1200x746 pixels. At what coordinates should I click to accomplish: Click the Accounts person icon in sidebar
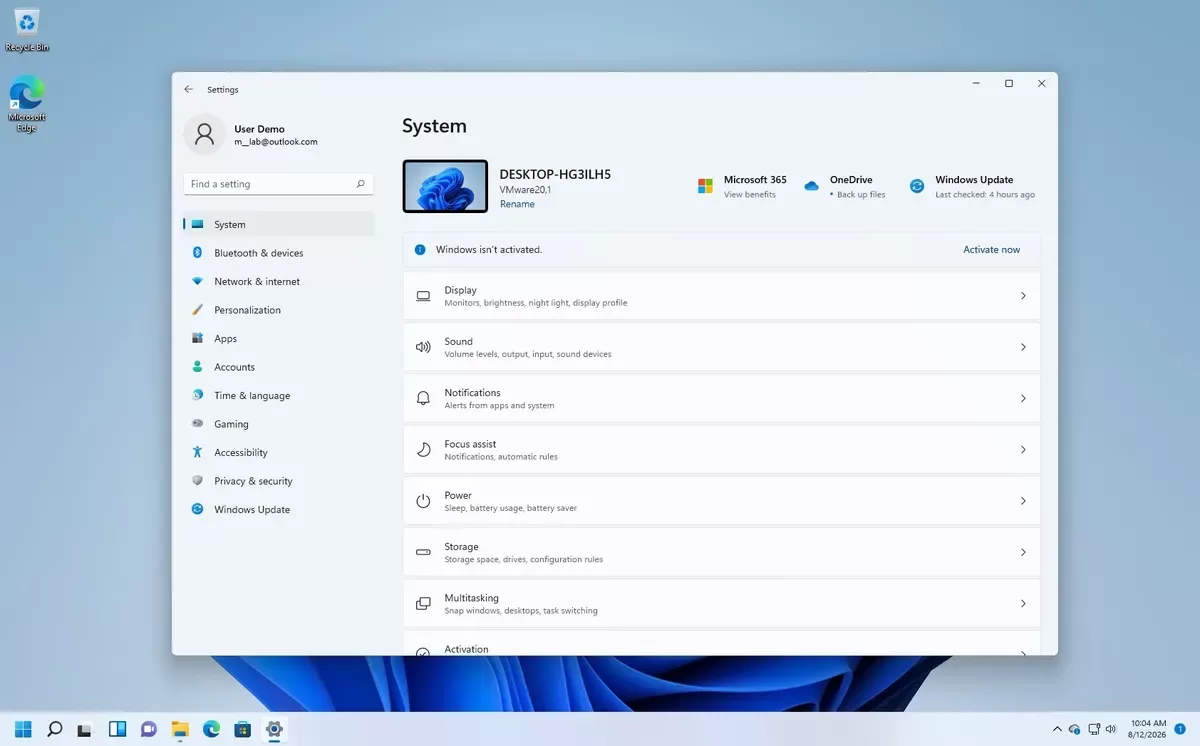pyautogui.click(x=197, y=367)
